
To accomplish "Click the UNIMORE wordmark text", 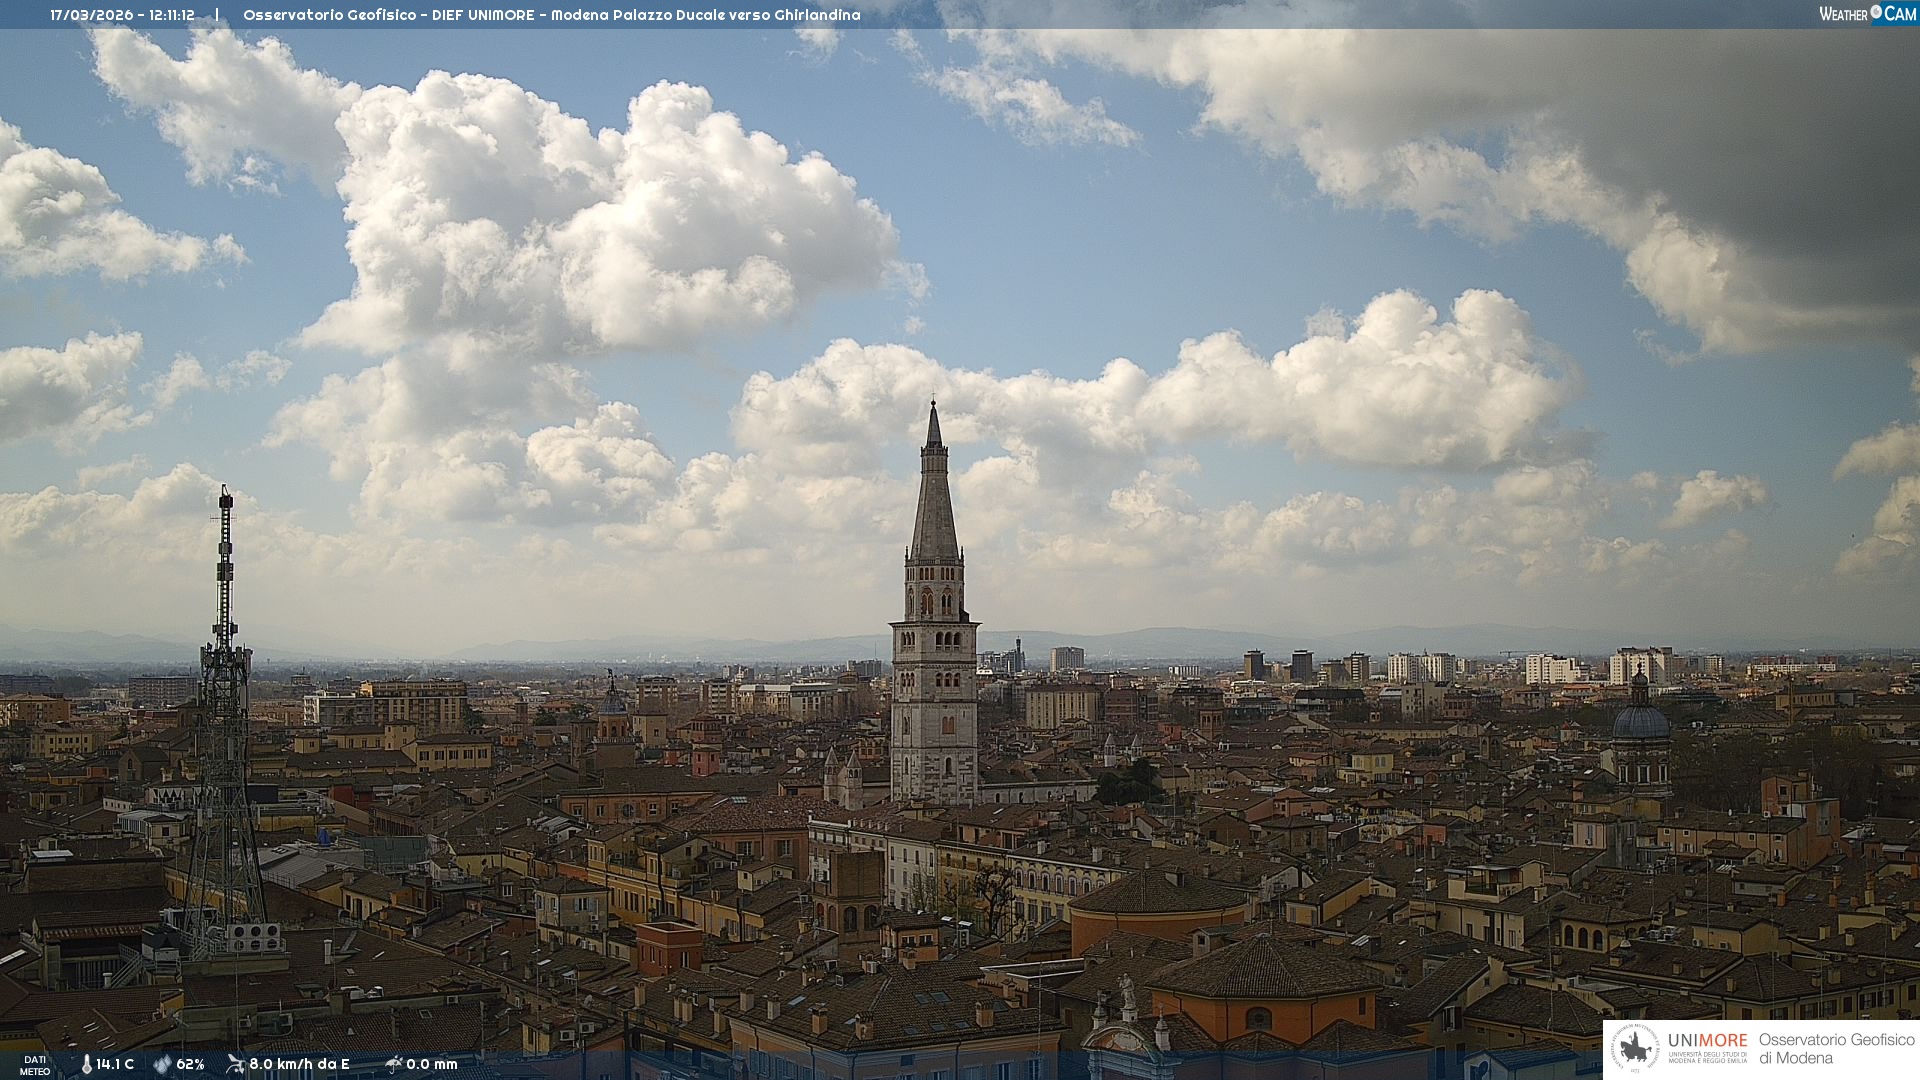I will click(x=1707, y=1040).
